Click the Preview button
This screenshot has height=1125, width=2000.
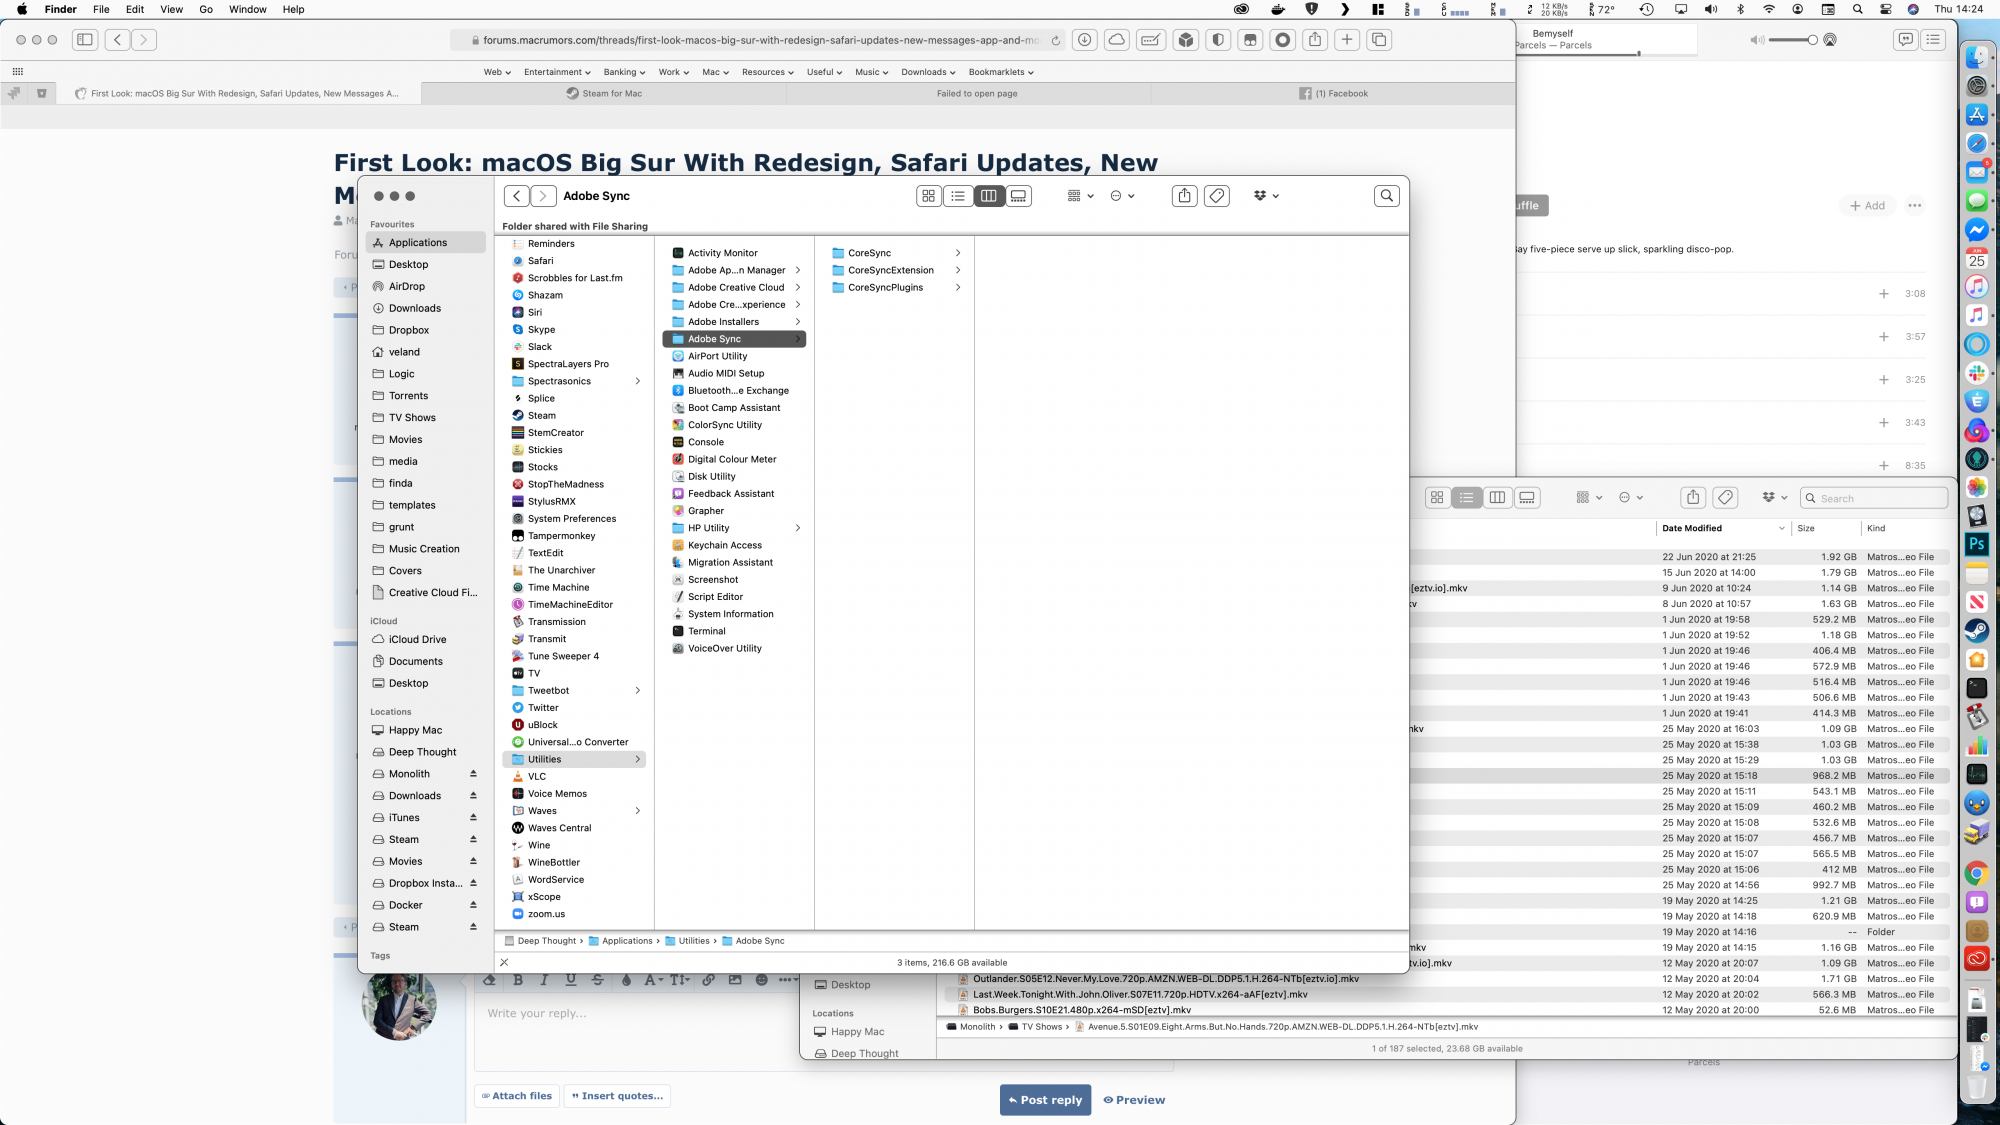[x=1134, y=1100]
